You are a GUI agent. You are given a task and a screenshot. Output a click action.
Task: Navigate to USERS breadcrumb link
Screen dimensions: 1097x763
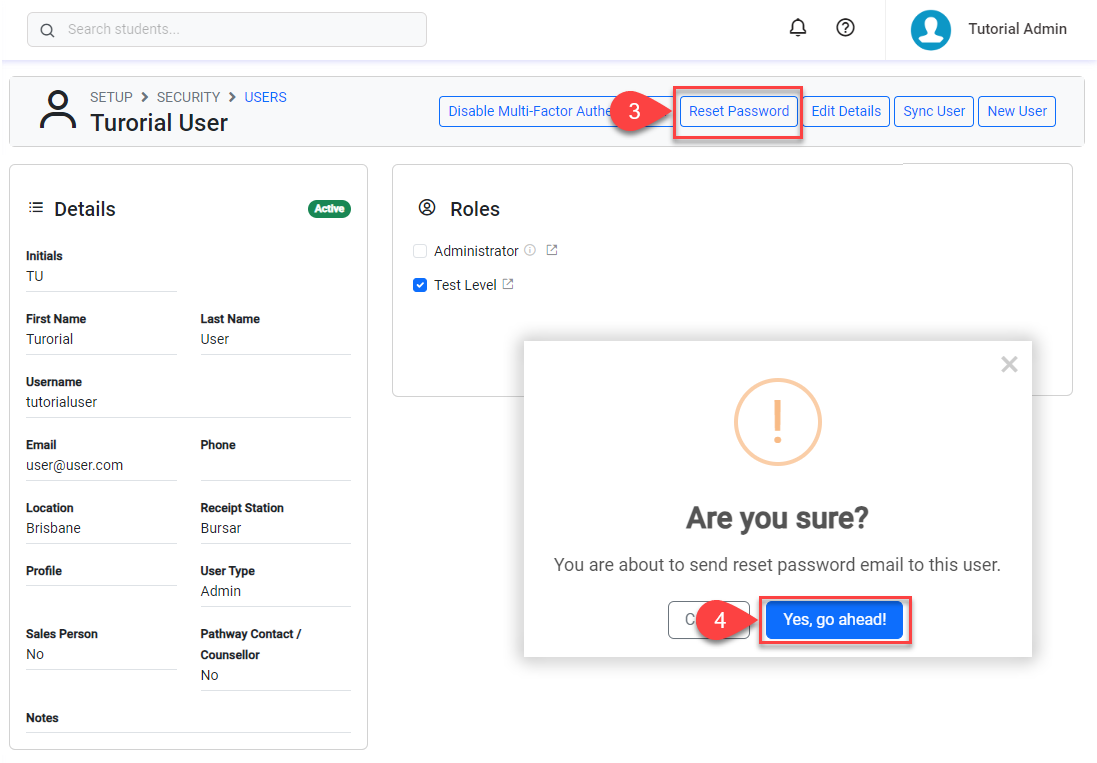(265, 97)
